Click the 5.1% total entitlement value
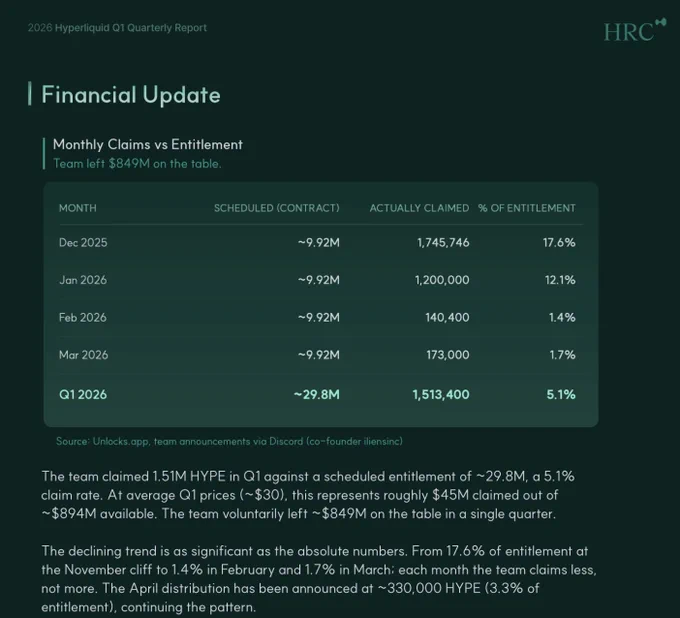Viewport: 680px width, 618px height. point(561,395)
